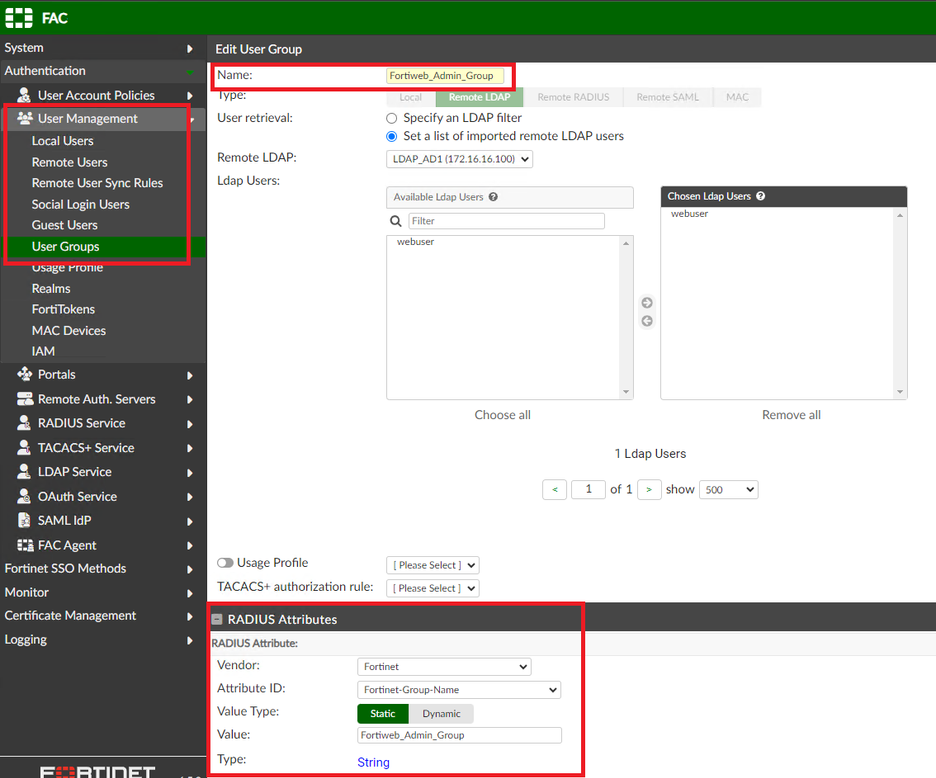Toggle the Usage Profile switch
The width and height of the screenshot is (936, 778).
(x=225, y=562)
